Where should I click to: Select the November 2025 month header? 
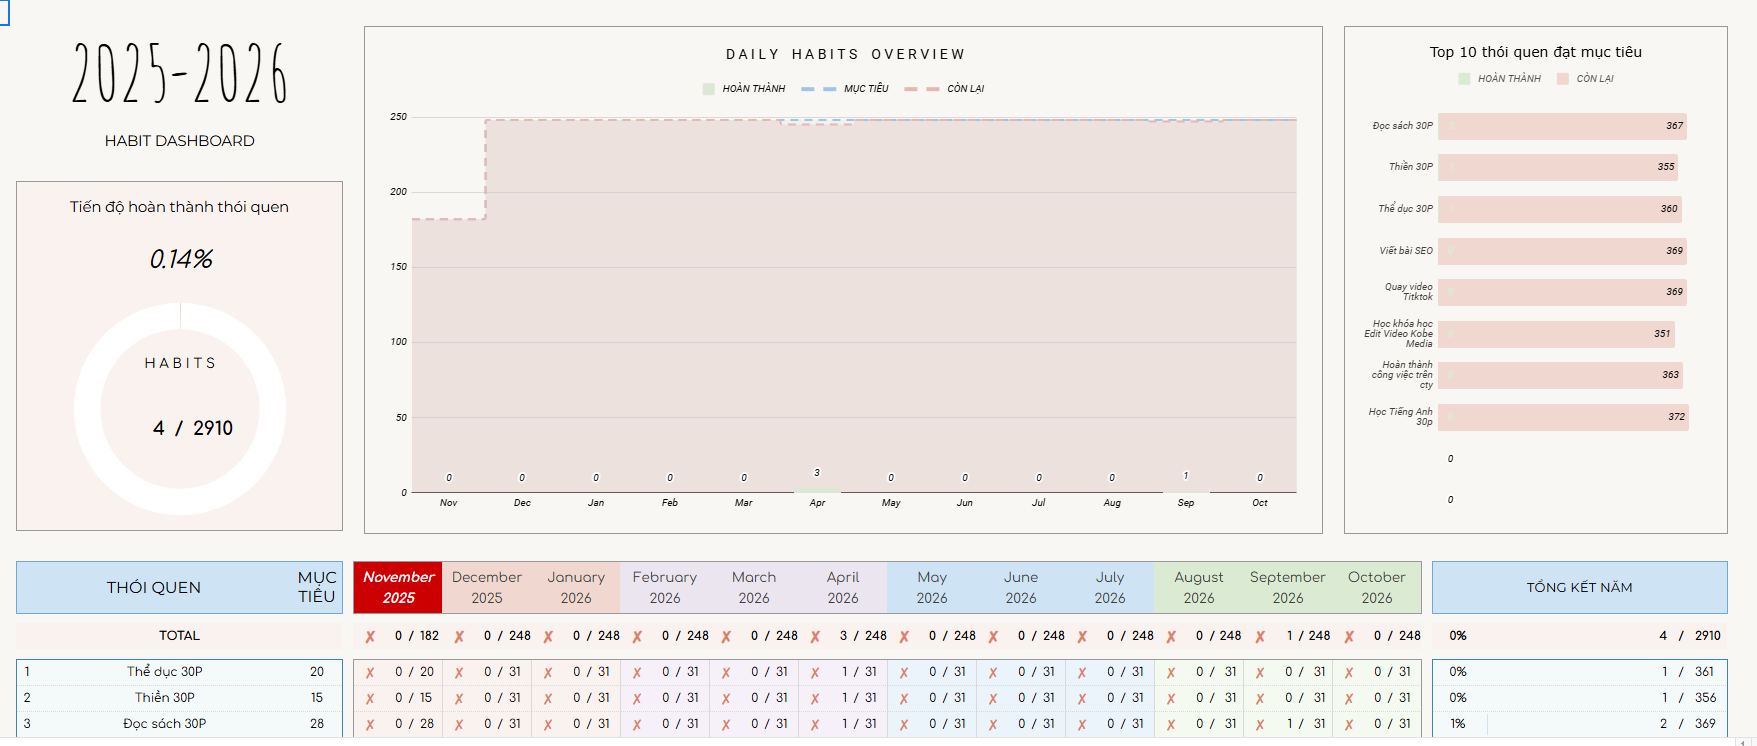coord(398,587)
